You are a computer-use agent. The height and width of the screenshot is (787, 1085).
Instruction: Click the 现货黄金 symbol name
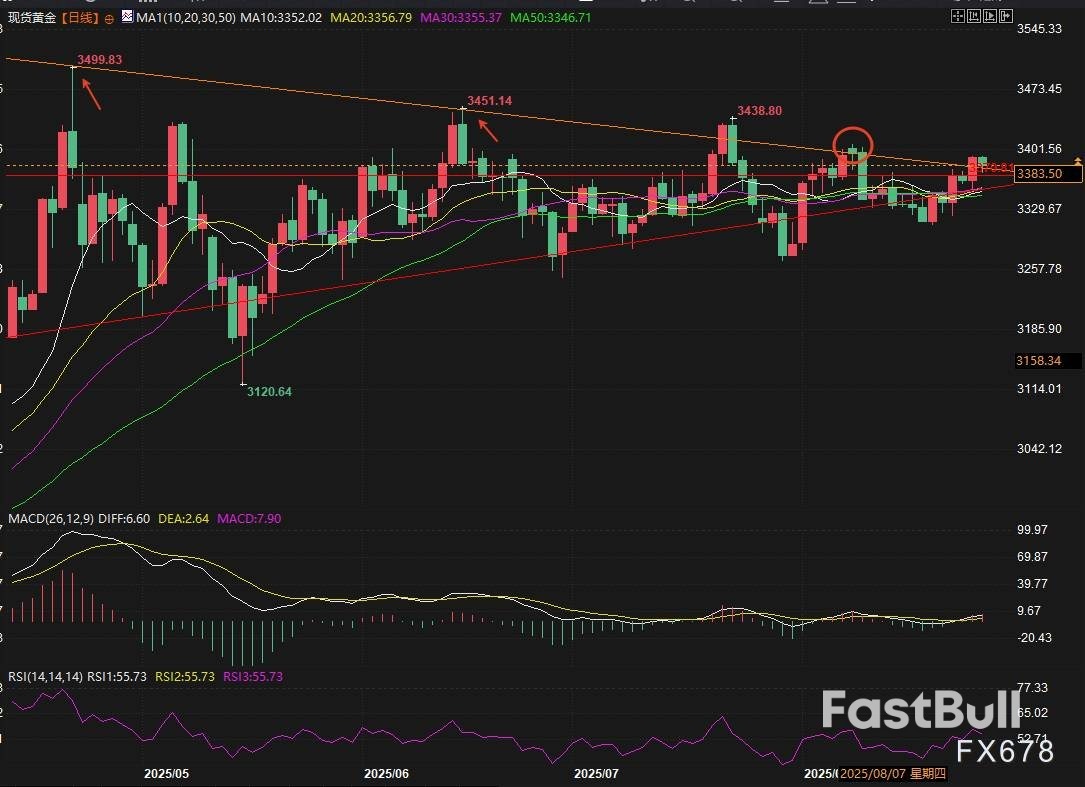pyautogui.click(x=29, y=18)
